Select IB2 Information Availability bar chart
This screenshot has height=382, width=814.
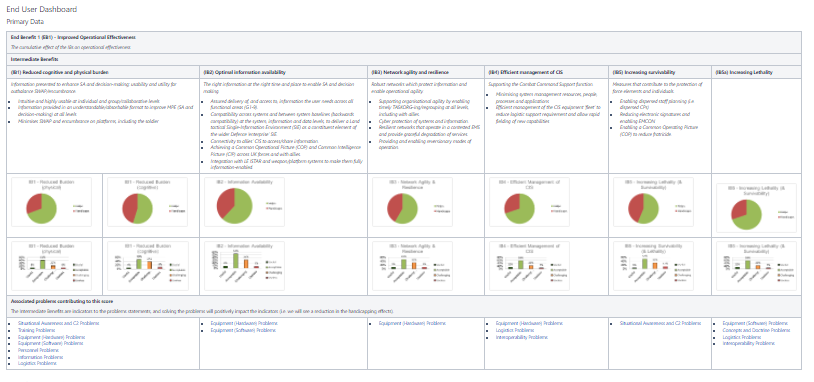click(245, 265)
